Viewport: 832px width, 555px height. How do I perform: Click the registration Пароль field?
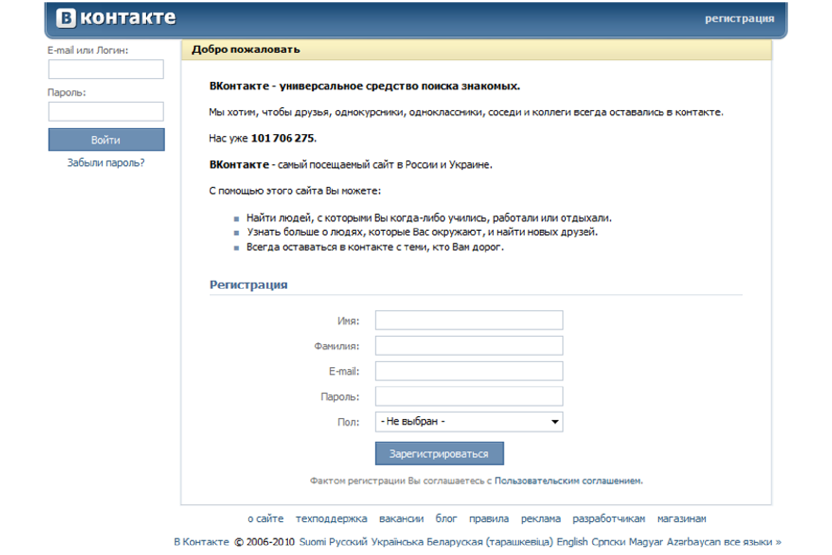(469, 396)
